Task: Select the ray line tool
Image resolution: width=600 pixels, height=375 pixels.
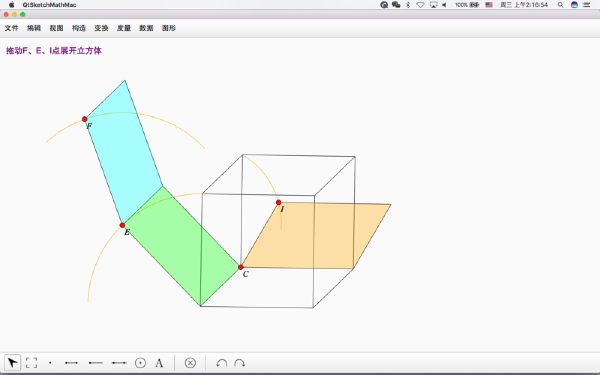Action: (96, 362)
